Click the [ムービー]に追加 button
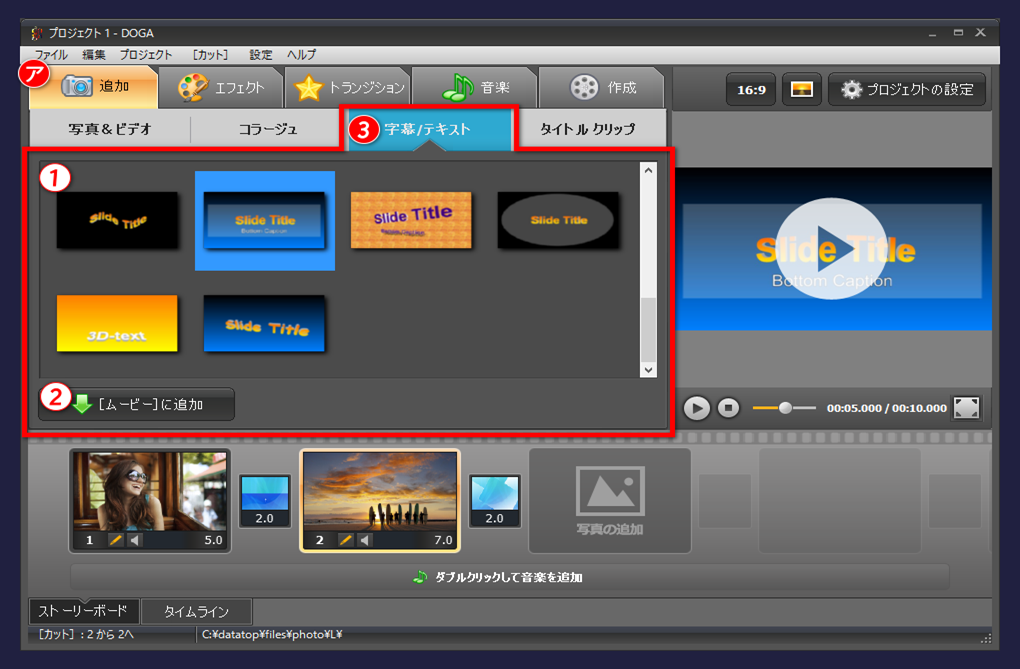This screenshot has height=669, width=1020. [x=137, y=404]
